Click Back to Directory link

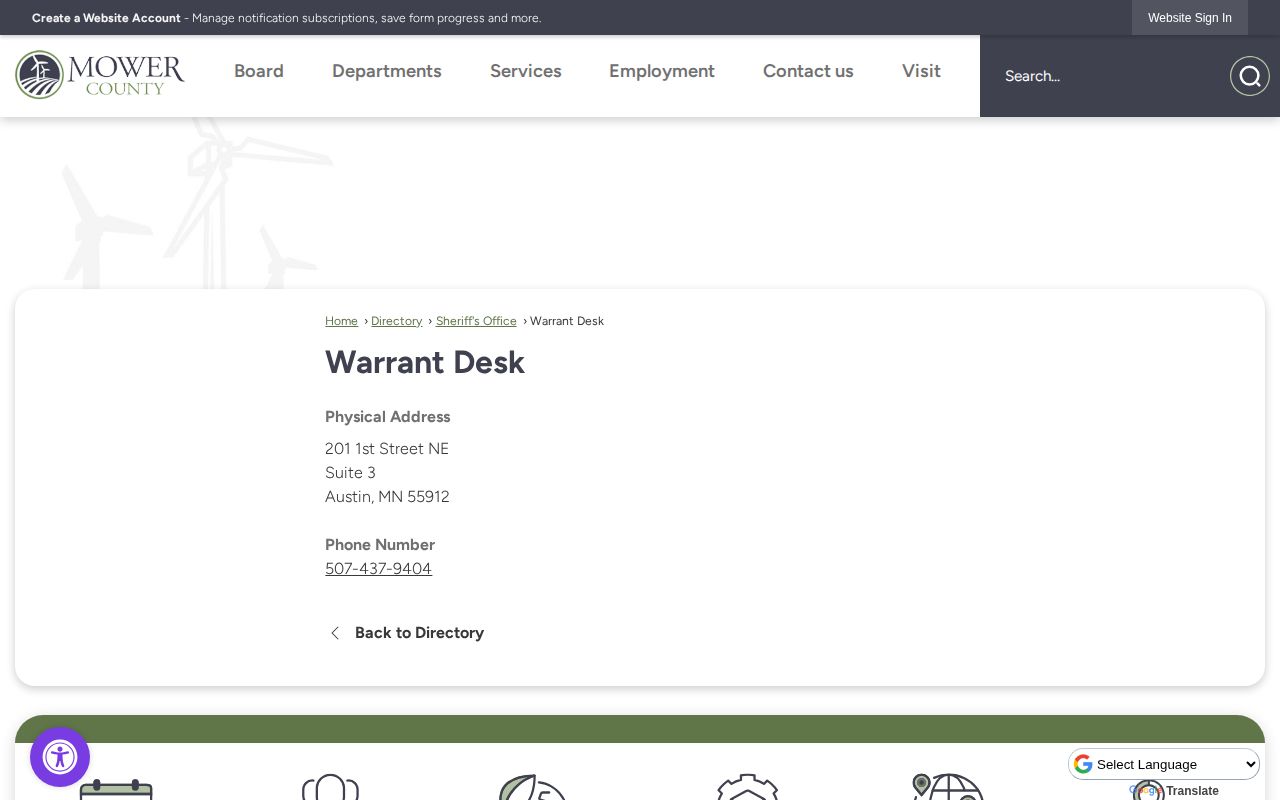pyautogui.click(x=419, y=633)
